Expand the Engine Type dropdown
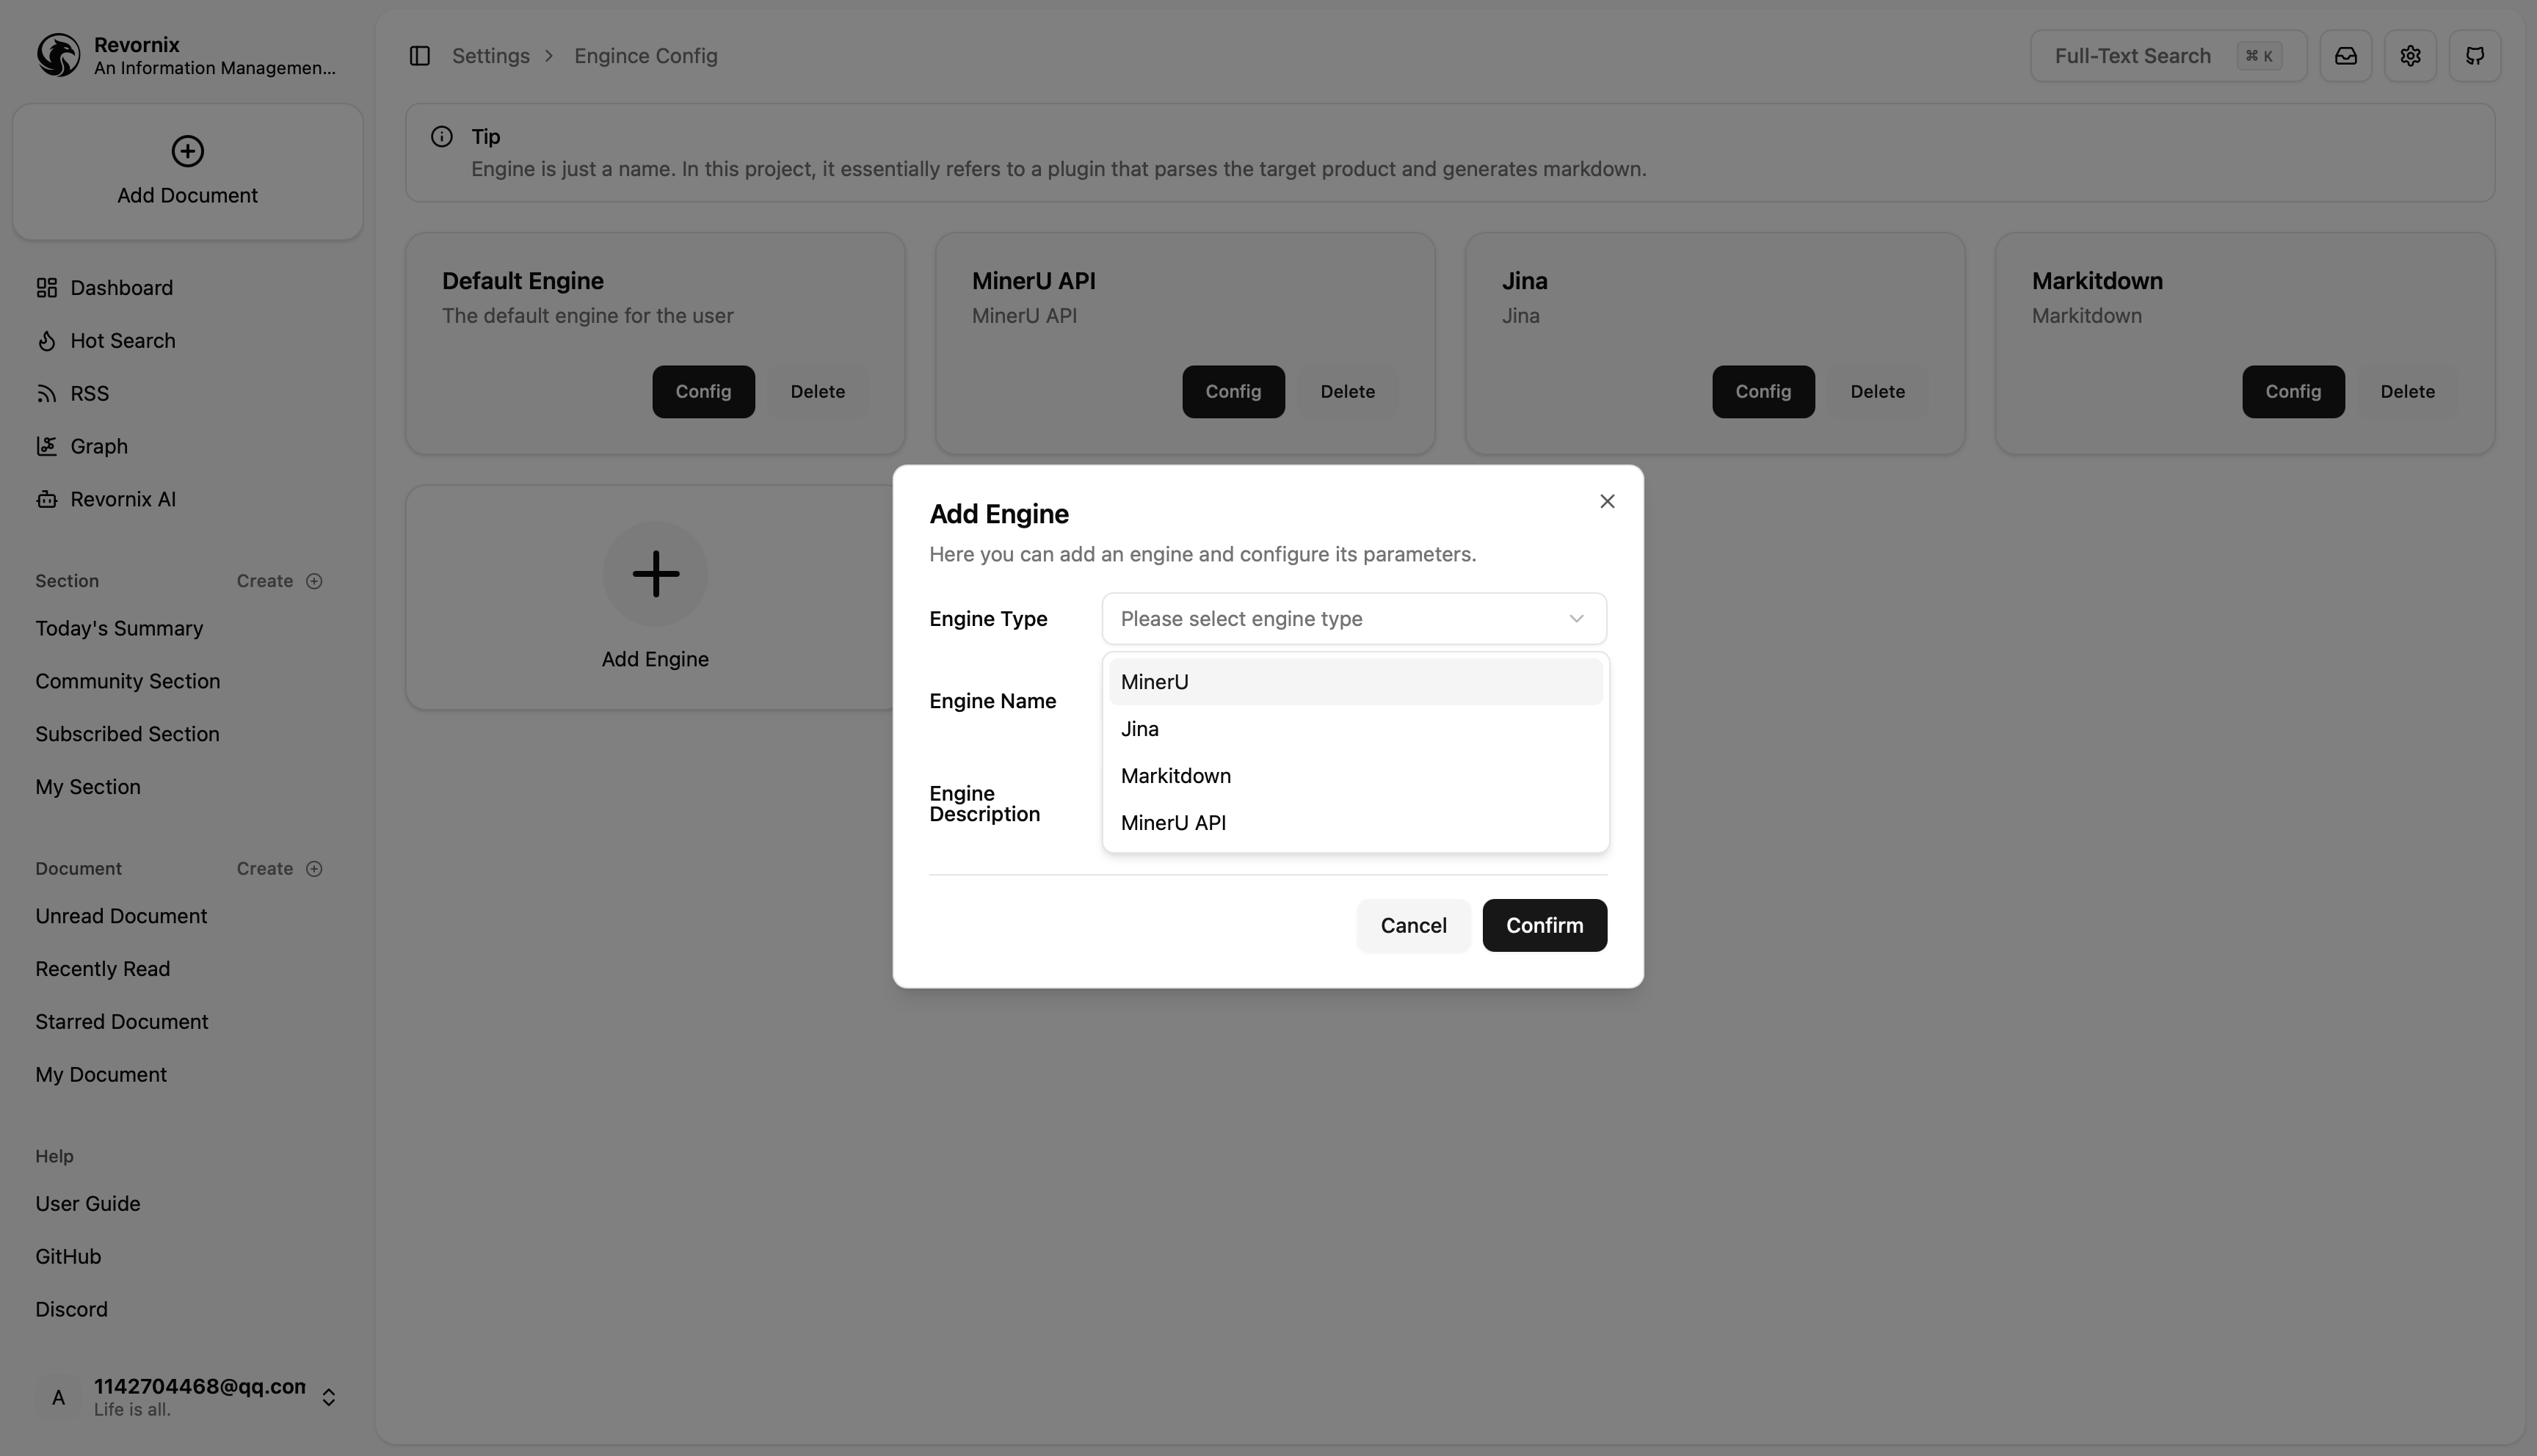Screen dimensions: 2537x1456 coord(1353,619)
